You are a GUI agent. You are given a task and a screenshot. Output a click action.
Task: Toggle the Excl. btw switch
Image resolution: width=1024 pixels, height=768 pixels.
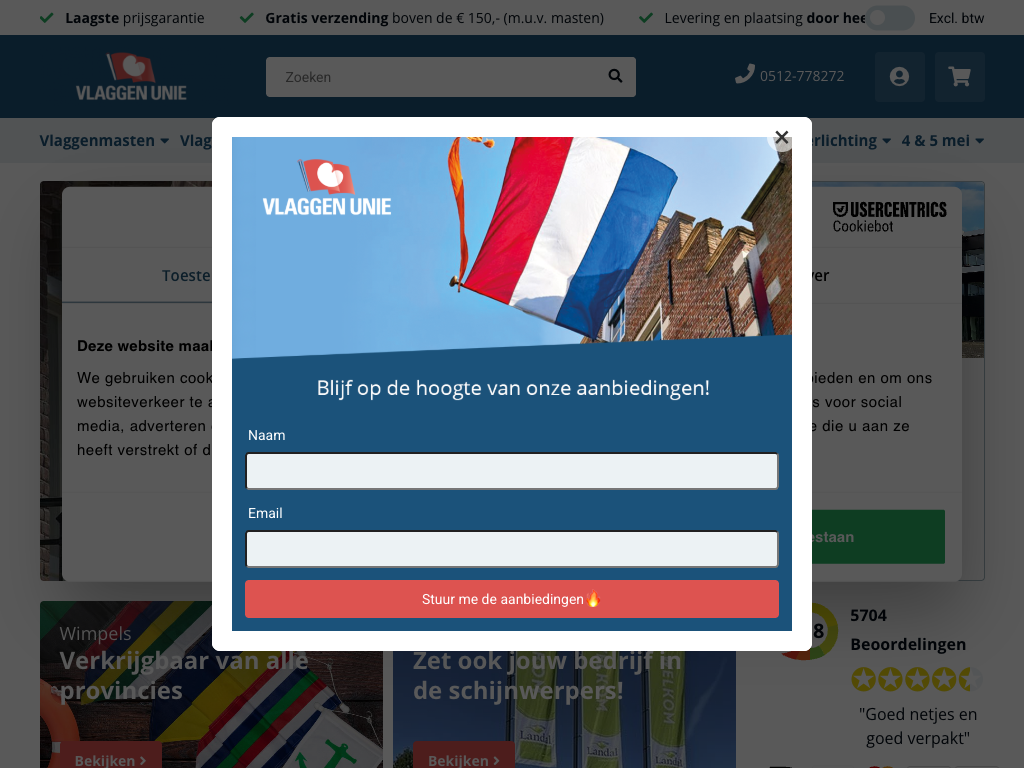[891, 18]
